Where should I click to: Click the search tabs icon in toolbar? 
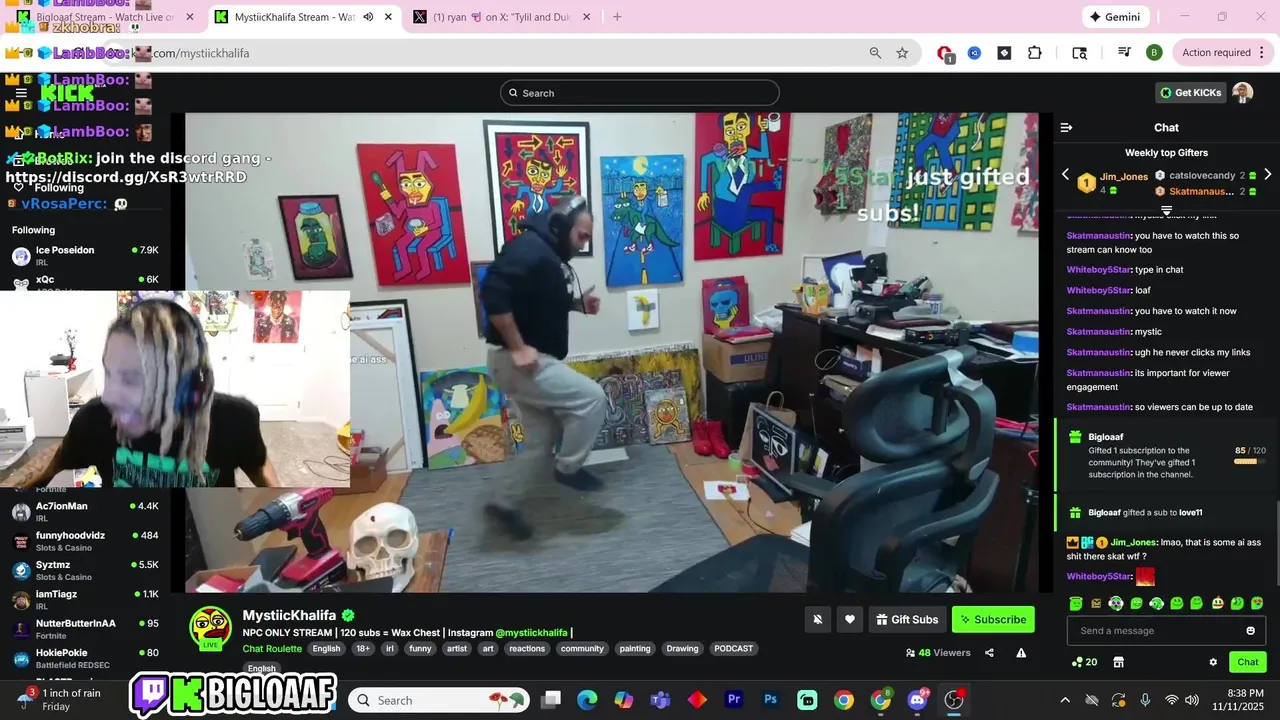click(1079, 53)
